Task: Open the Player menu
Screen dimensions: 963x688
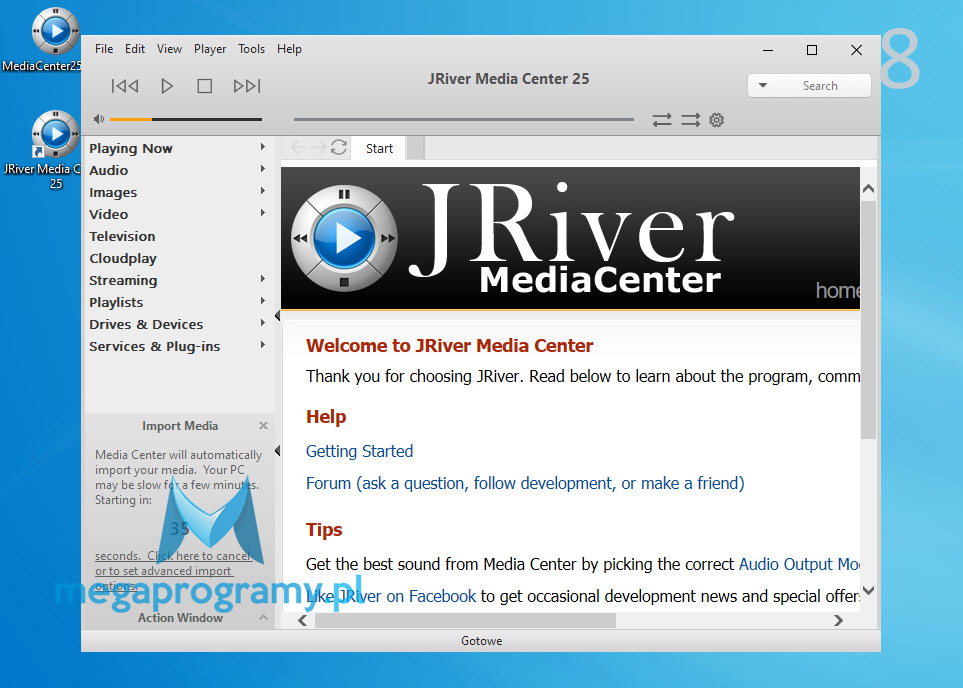Action: (x=210, y=49)
